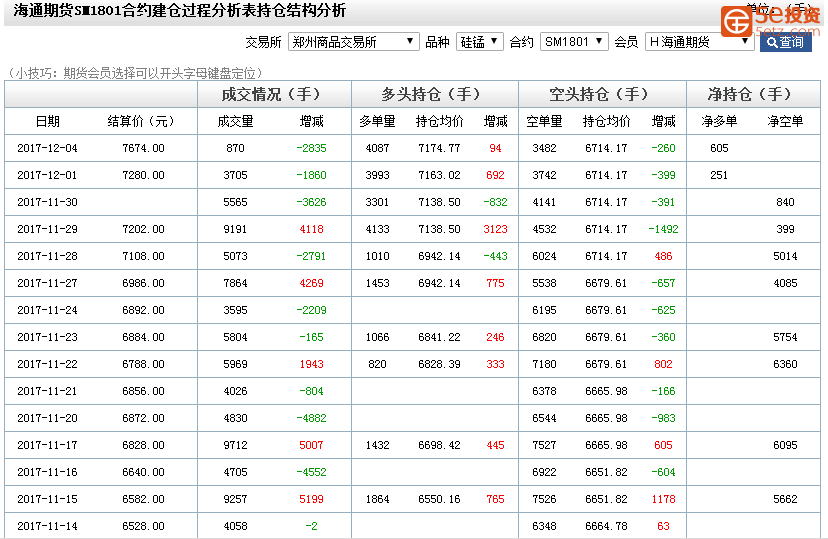Select the date 2017-11-23

click(x=48, y=337)
